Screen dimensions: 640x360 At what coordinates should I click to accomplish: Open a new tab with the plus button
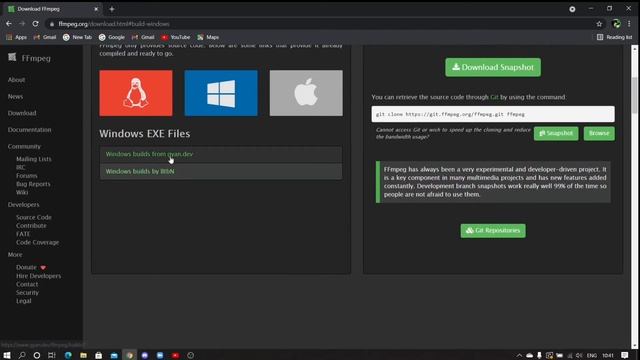[111, 9]
